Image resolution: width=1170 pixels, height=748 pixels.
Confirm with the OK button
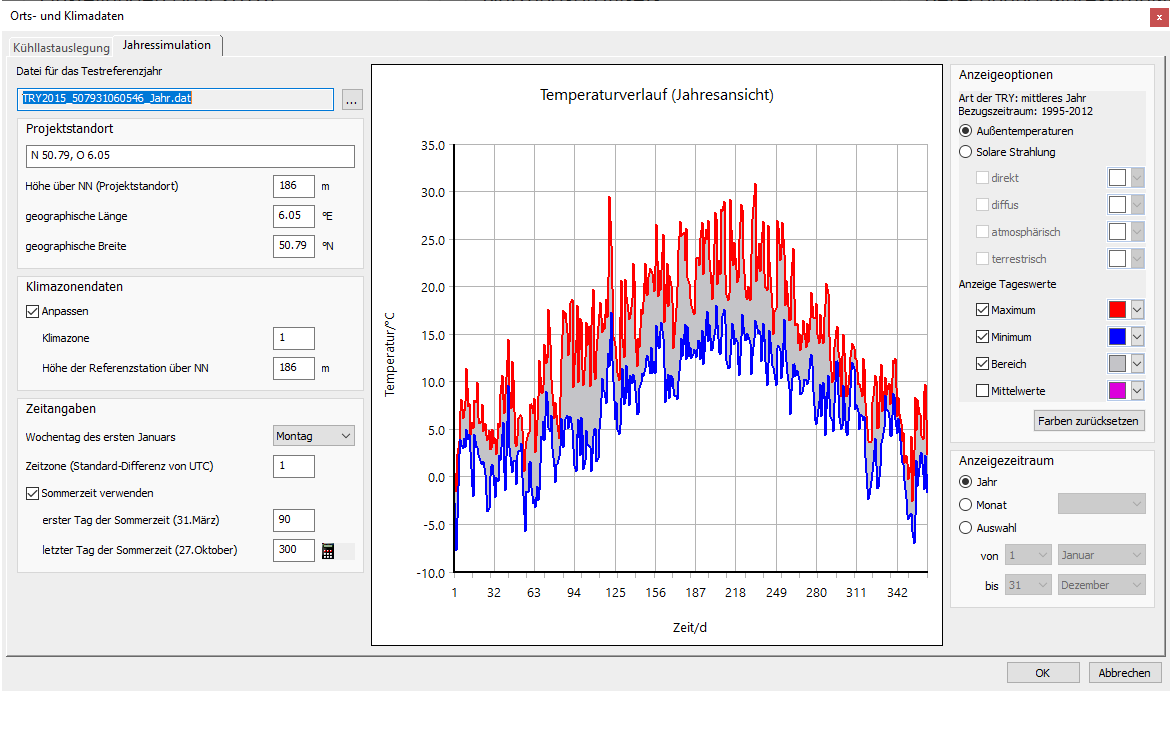pyautogui.click(x=1042, y=673)
